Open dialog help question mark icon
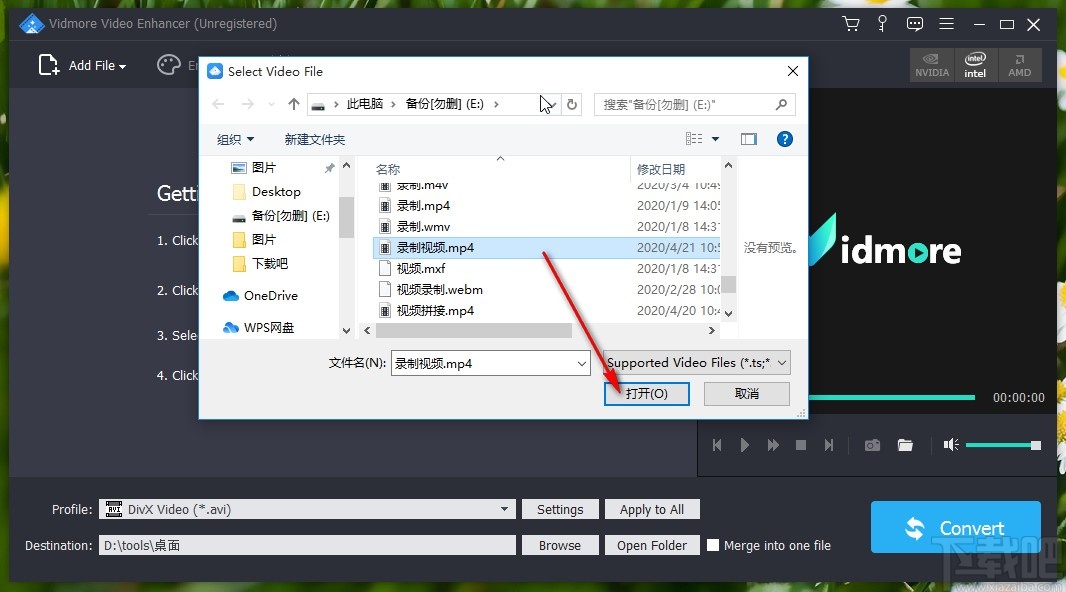1066x592 pixels. coord(785,139)
